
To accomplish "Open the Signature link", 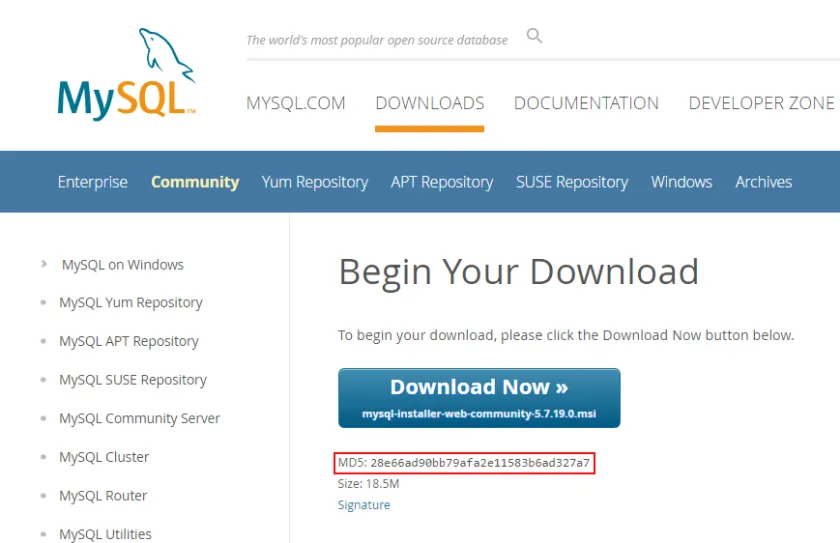I will (364, 504).
